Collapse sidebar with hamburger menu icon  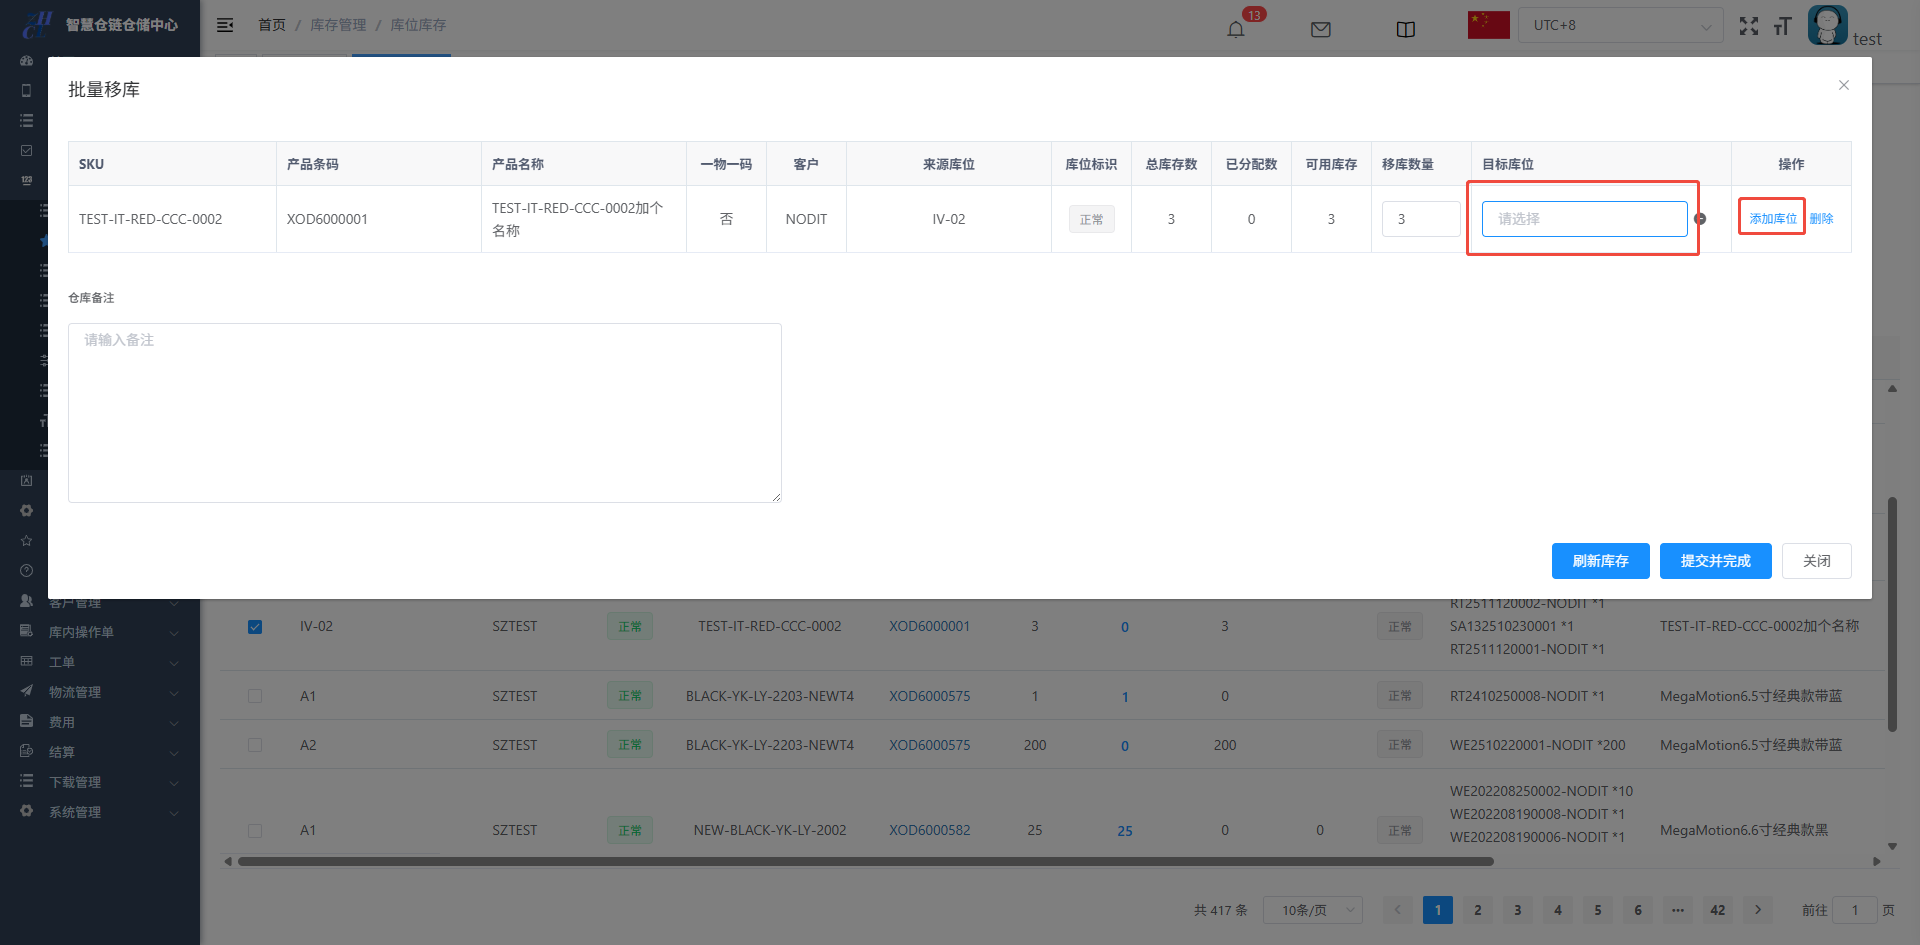pos(225,25)
